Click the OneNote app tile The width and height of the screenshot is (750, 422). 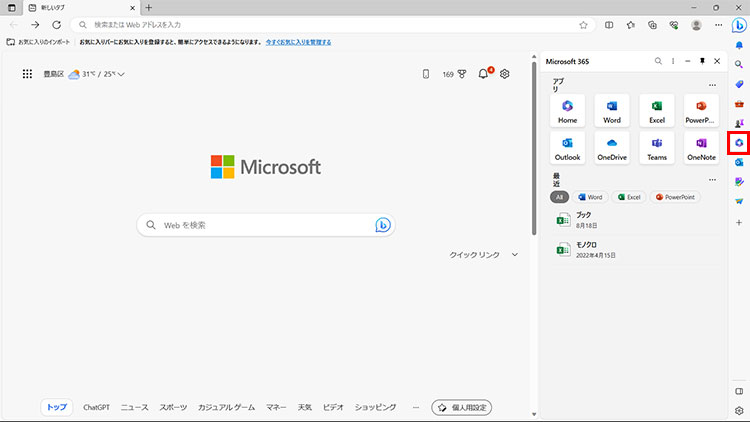pos(701,147)
